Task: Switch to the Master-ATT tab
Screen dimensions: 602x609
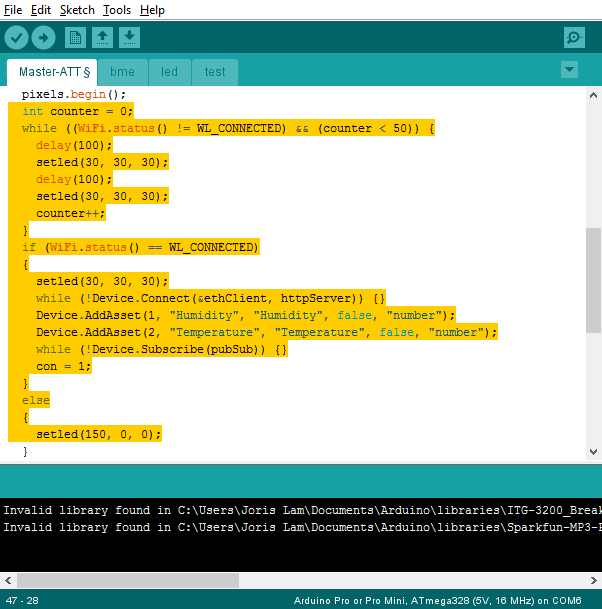Action: pos(52,72)
